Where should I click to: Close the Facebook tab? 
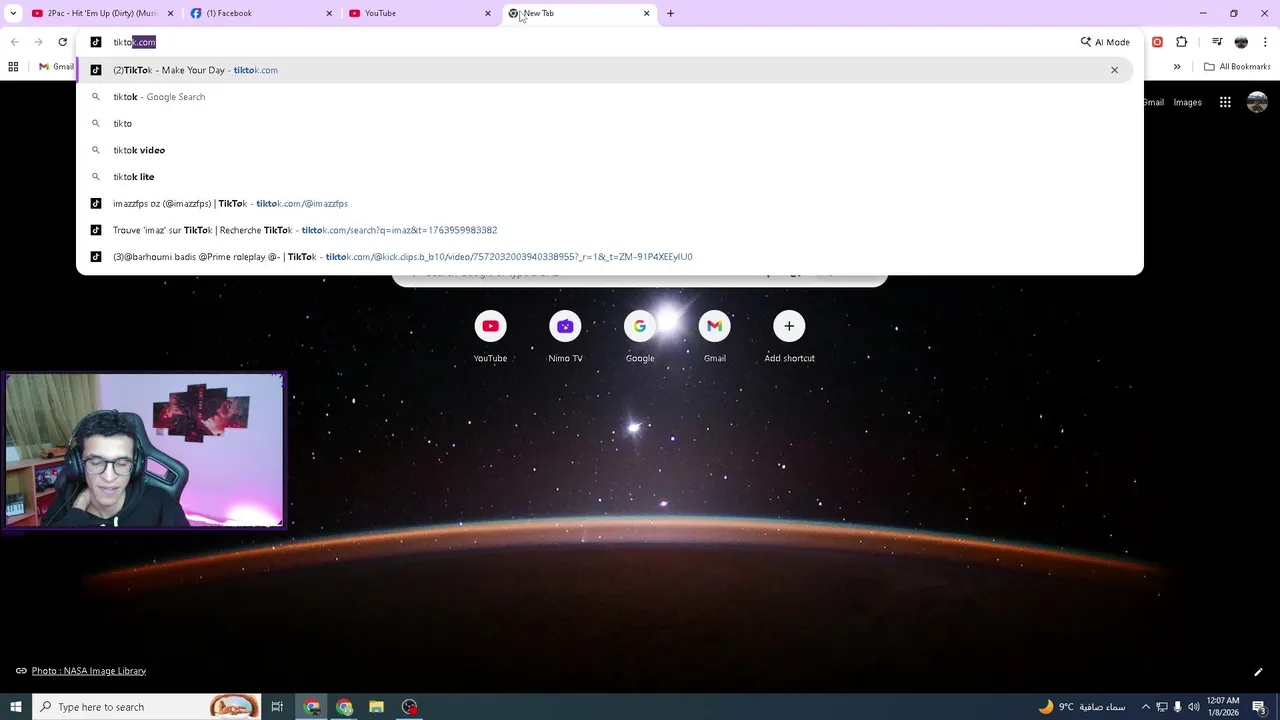pyautogui.click(x=329, y=13)
